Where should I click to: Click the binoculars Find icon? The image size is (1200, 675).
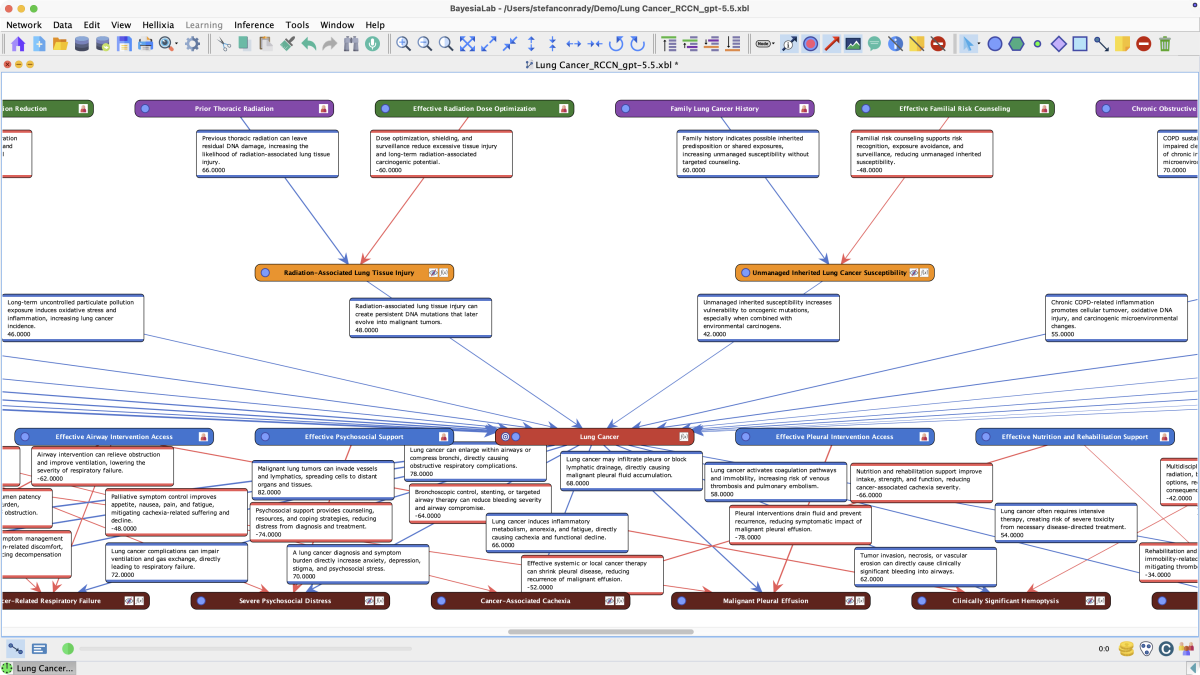[351, 44]
